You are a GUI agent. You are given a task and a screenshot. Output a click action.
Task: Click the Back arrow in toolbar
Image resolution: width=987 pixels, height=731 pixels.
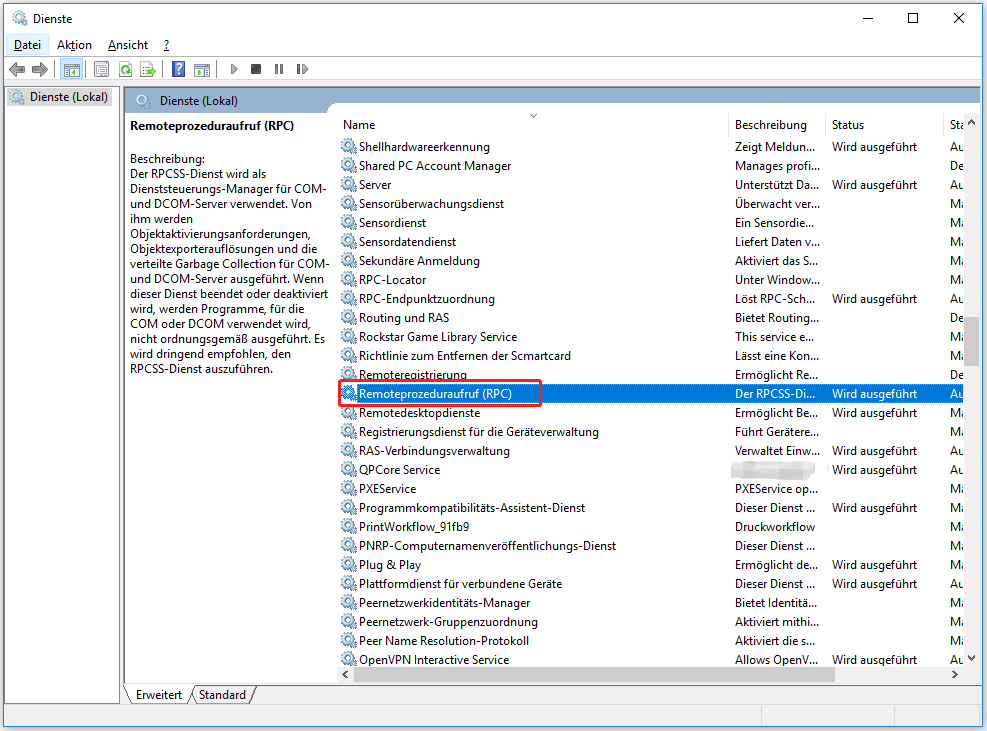pyautogui.click(x=17, y=69)
